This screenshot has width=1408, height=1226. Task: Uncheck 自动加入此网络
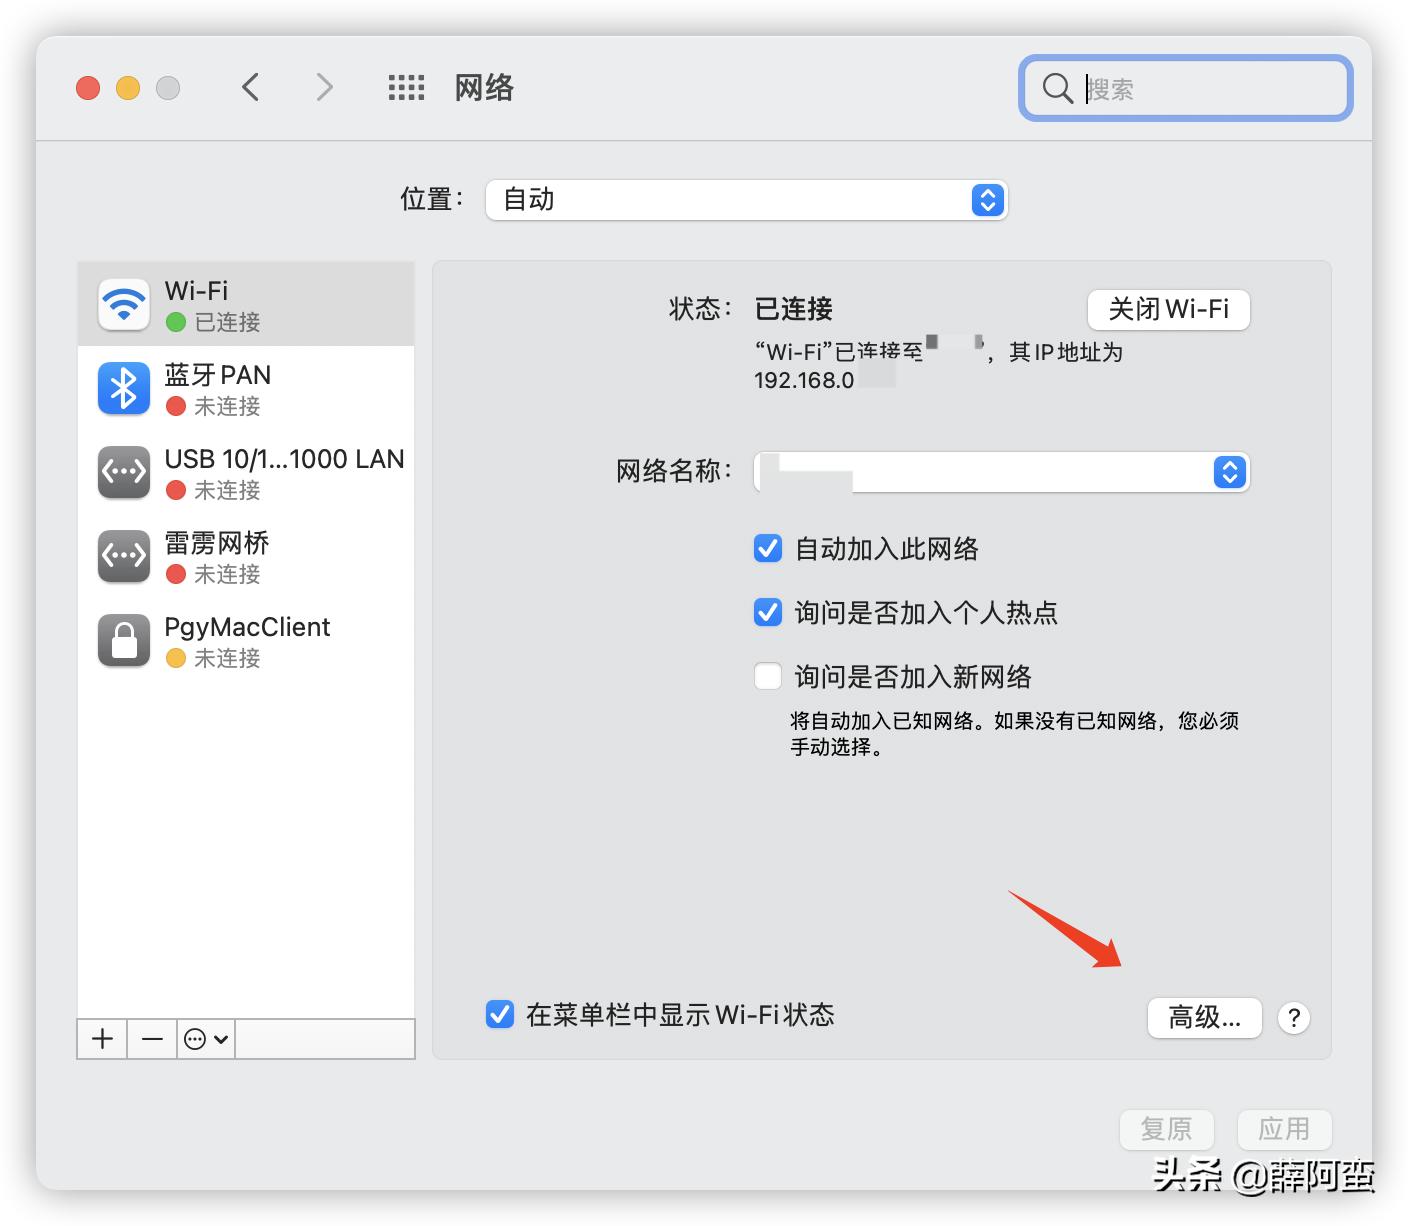(767, 548)
